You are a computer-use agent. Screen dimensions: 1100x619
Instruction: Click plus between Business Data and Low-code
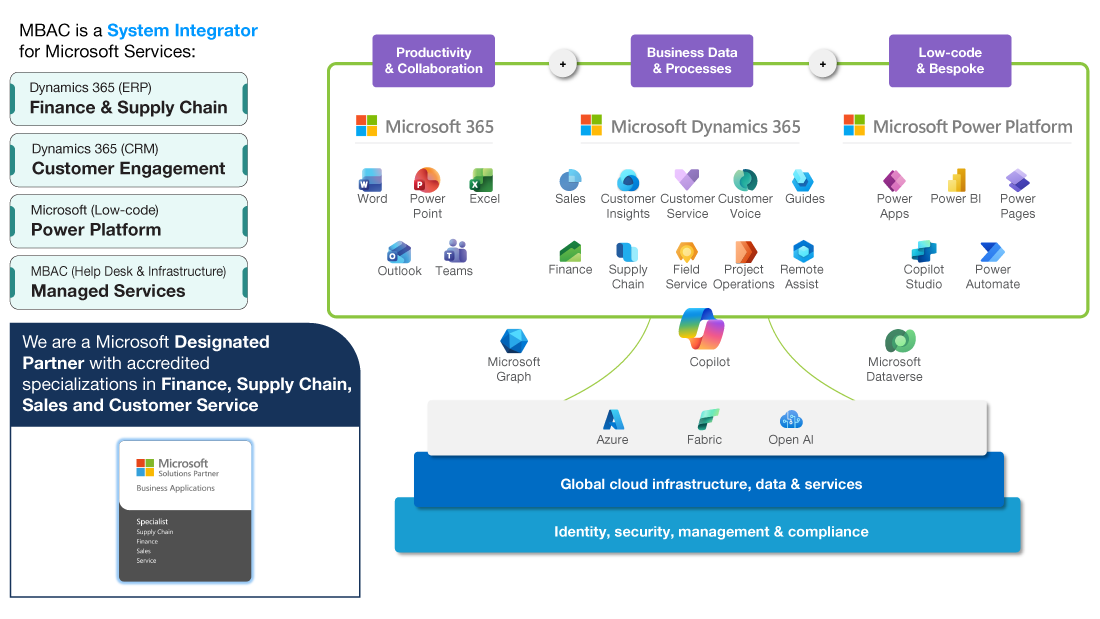[822, 64]
